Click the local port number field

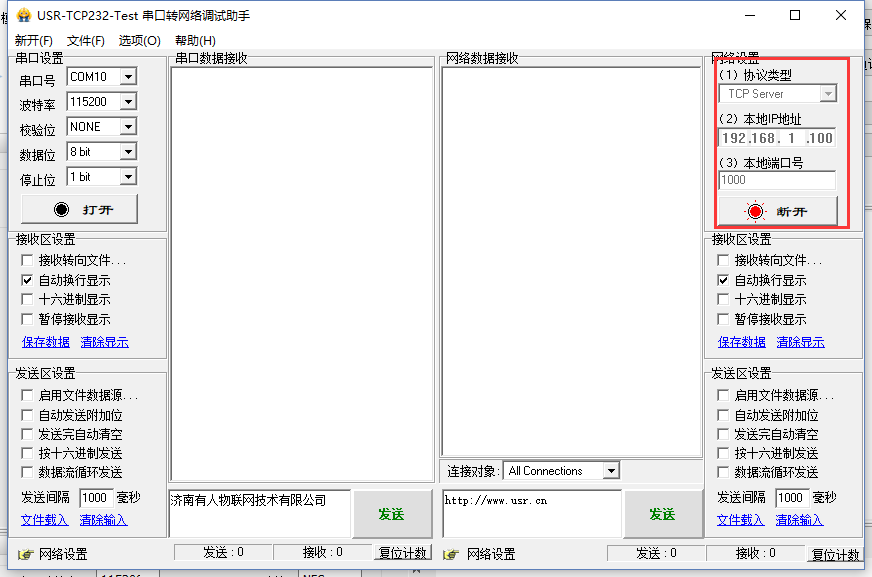coord(777,180)
